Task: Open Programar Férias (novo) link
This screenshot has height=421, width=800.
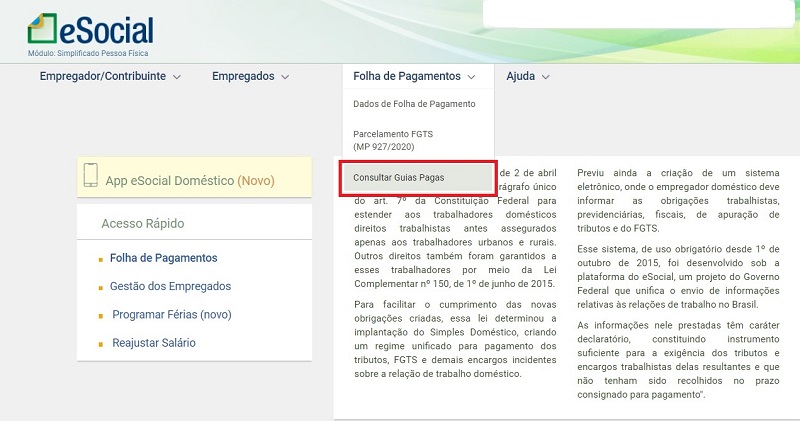Action: (x=171, y=315)
